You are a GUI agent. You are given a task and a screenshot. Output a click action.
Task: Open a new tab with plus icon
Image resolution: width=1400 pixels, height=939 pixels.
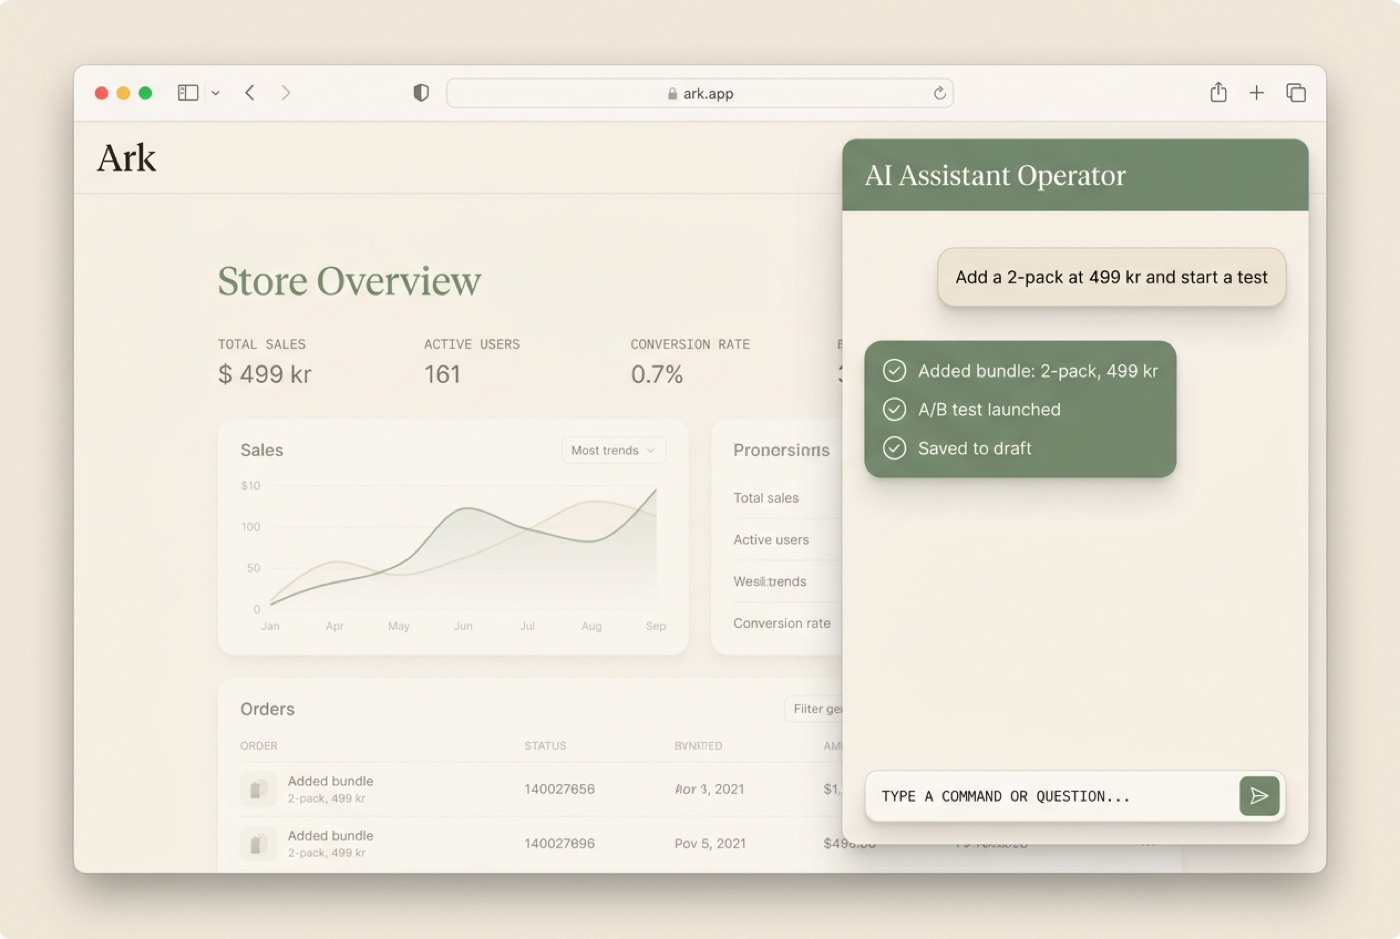[x=1257, y=93]
